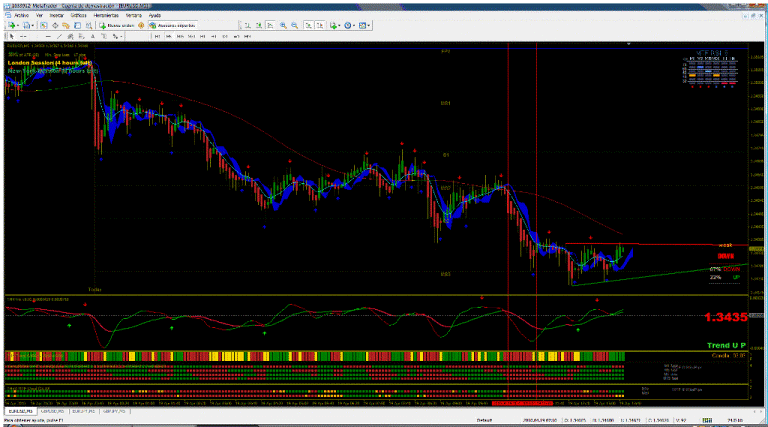Click the red vertical line on chart
768x427 pixels.
point(538,150)
